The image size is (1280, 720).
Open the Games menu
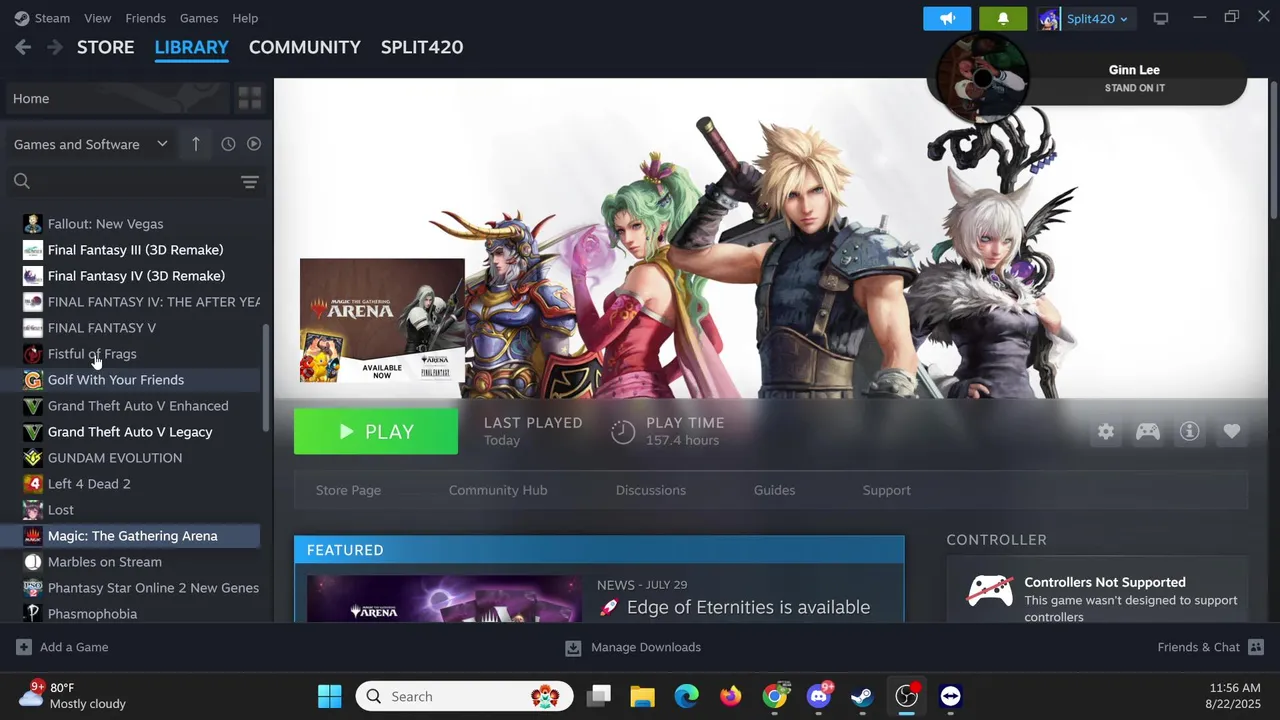[199, 18]
